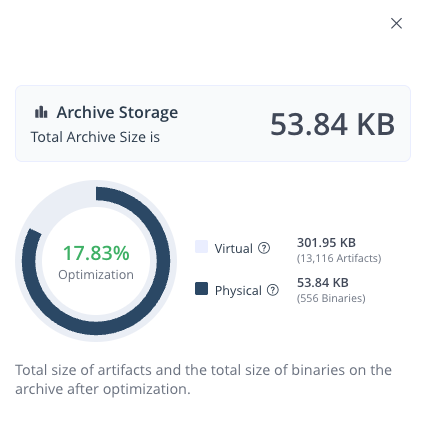Click the Virtual legend label
The width and height of the screenshot is (421, 431).
coord(234,248)
